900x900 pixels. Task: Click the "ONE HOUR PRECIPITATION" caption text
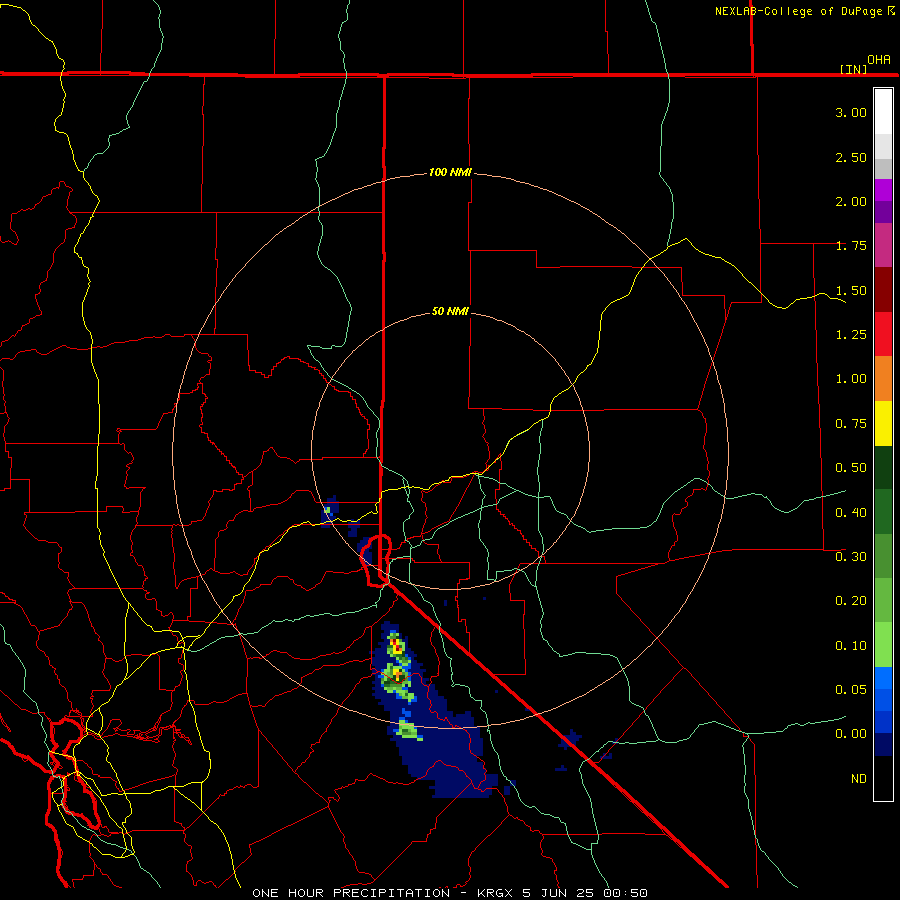351,893
